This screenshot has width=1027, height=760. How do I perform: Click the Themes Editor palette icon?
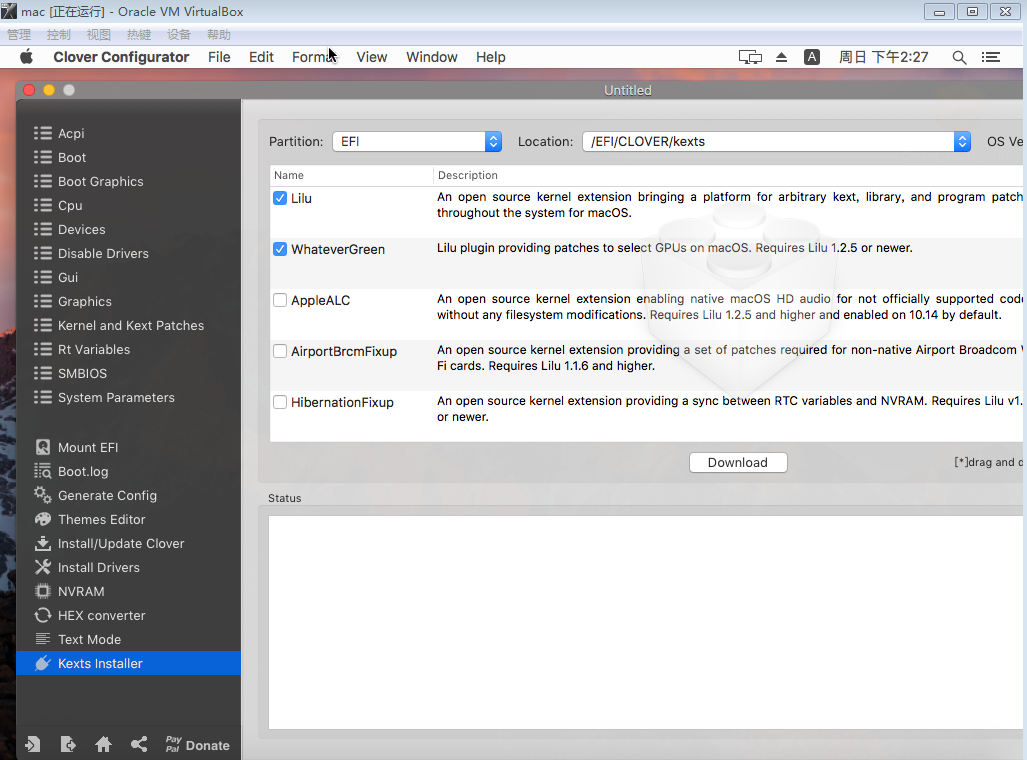click(x=43, y=520)
